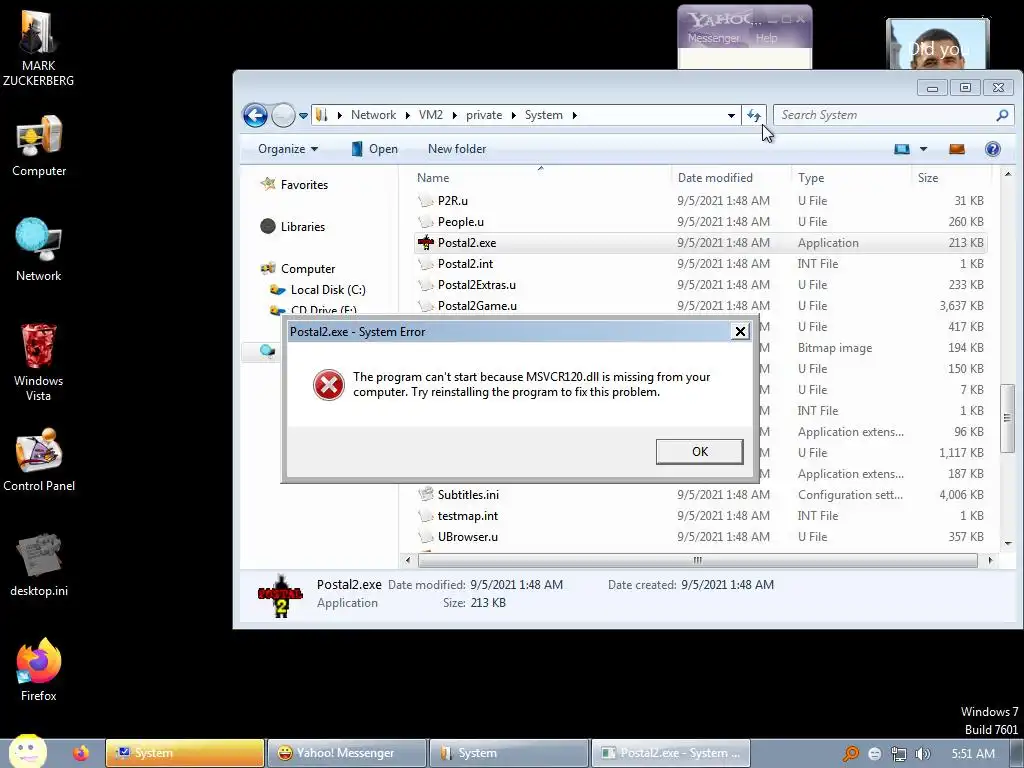Select VM2 in the address breadcrumb
The image size is (1024, 768).
click(x=430, y=115)
